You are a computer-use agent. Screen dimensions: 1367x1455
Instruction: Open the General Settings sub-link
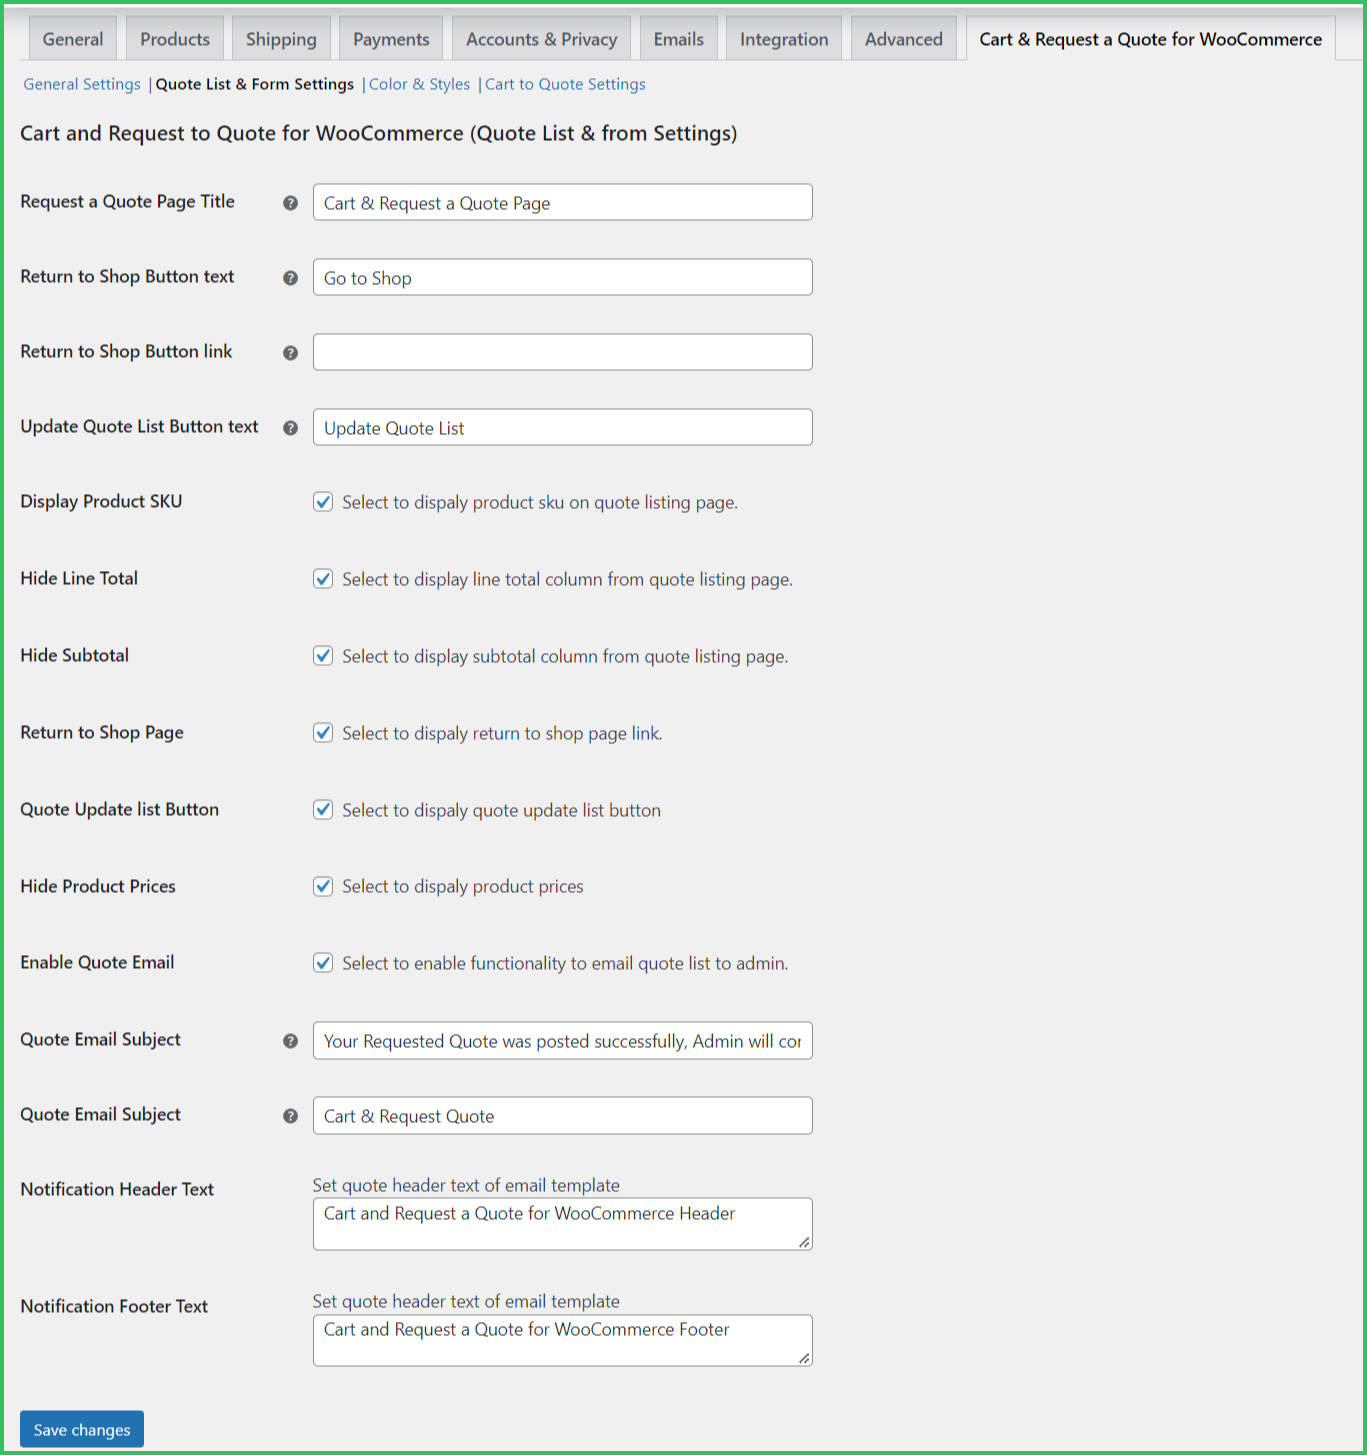(82, 84)
